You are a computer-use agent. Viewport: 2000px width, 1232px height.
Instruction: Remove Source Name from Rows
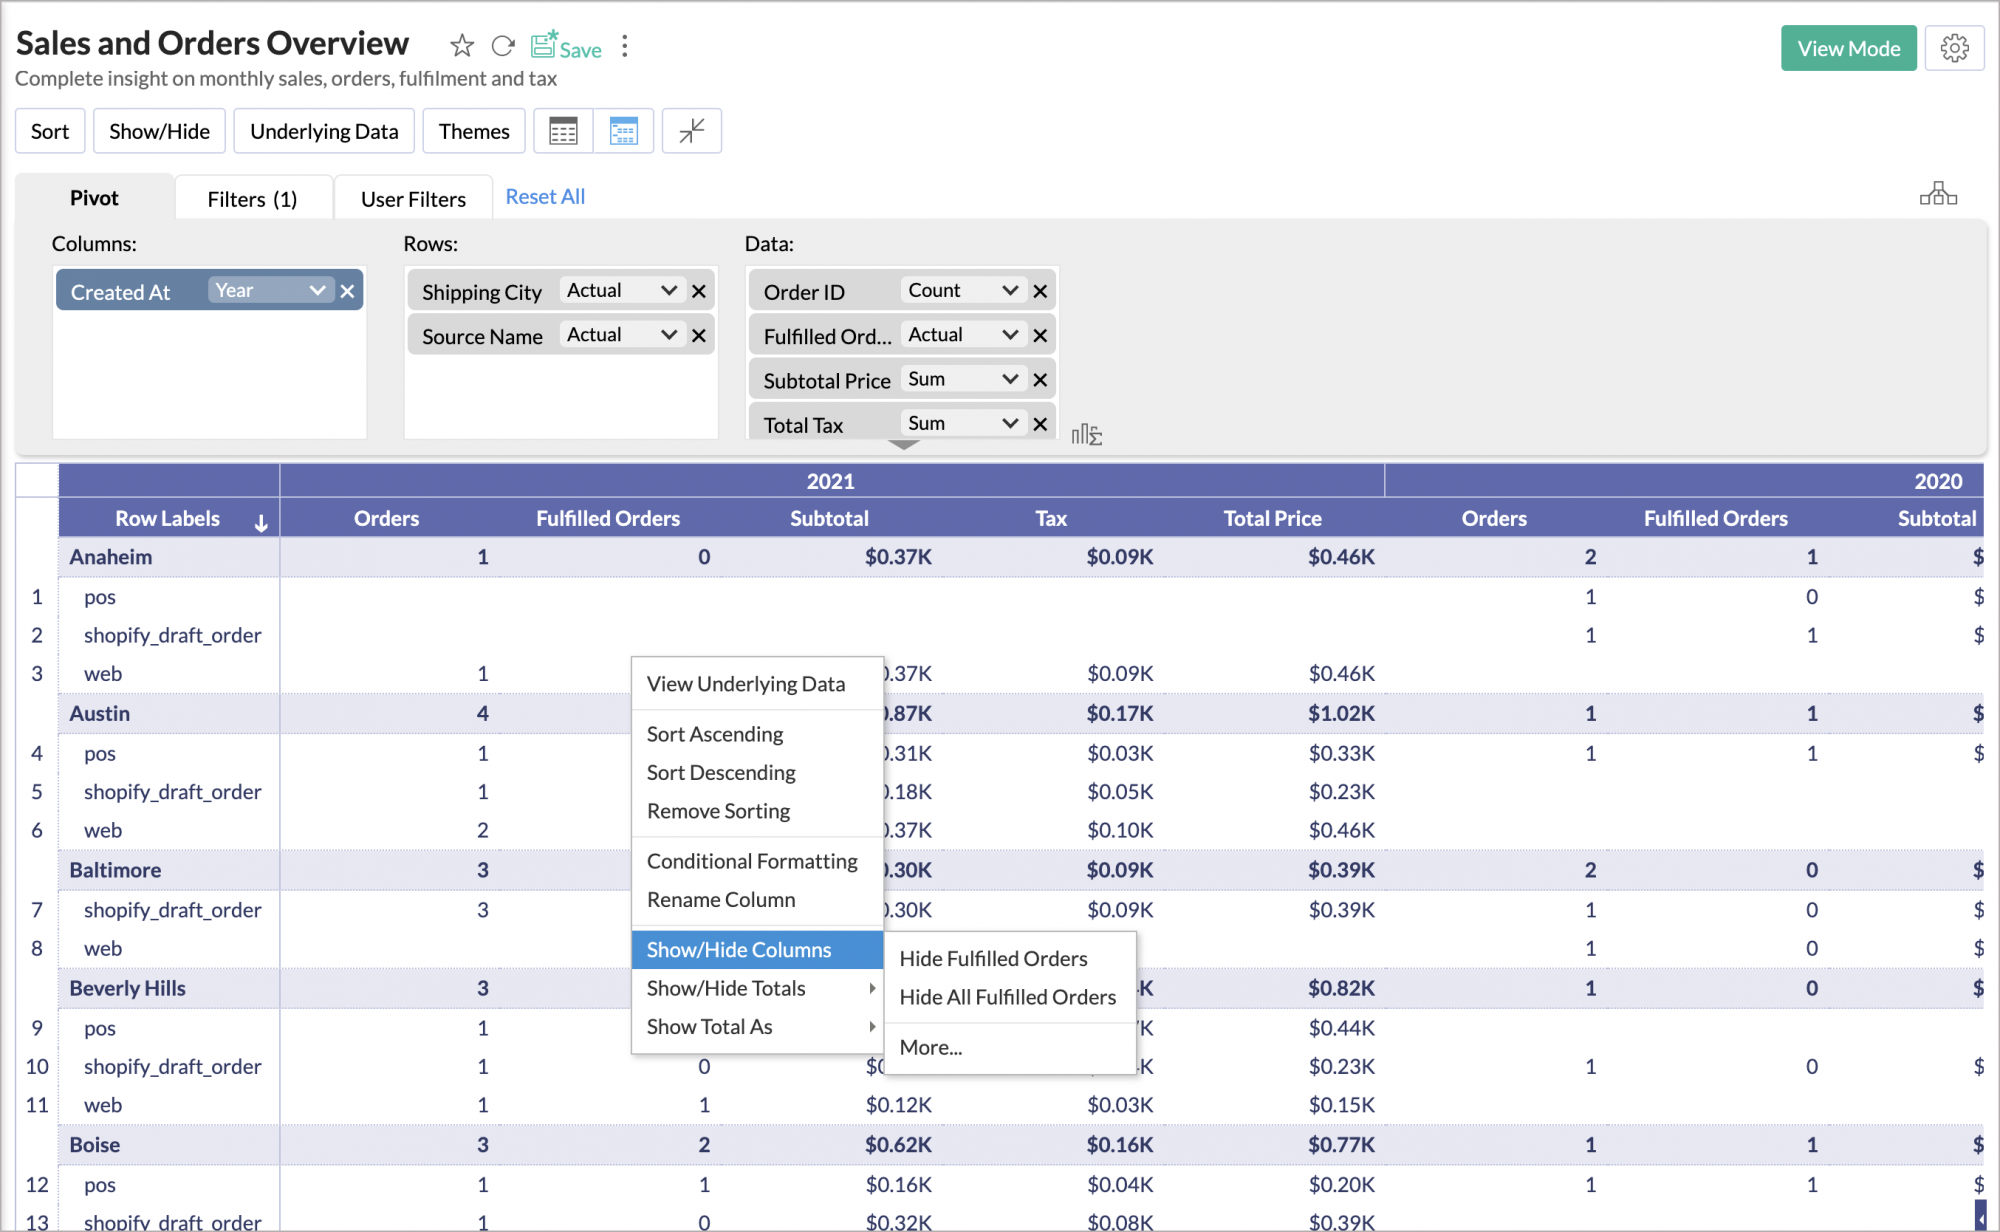(699, 336)
